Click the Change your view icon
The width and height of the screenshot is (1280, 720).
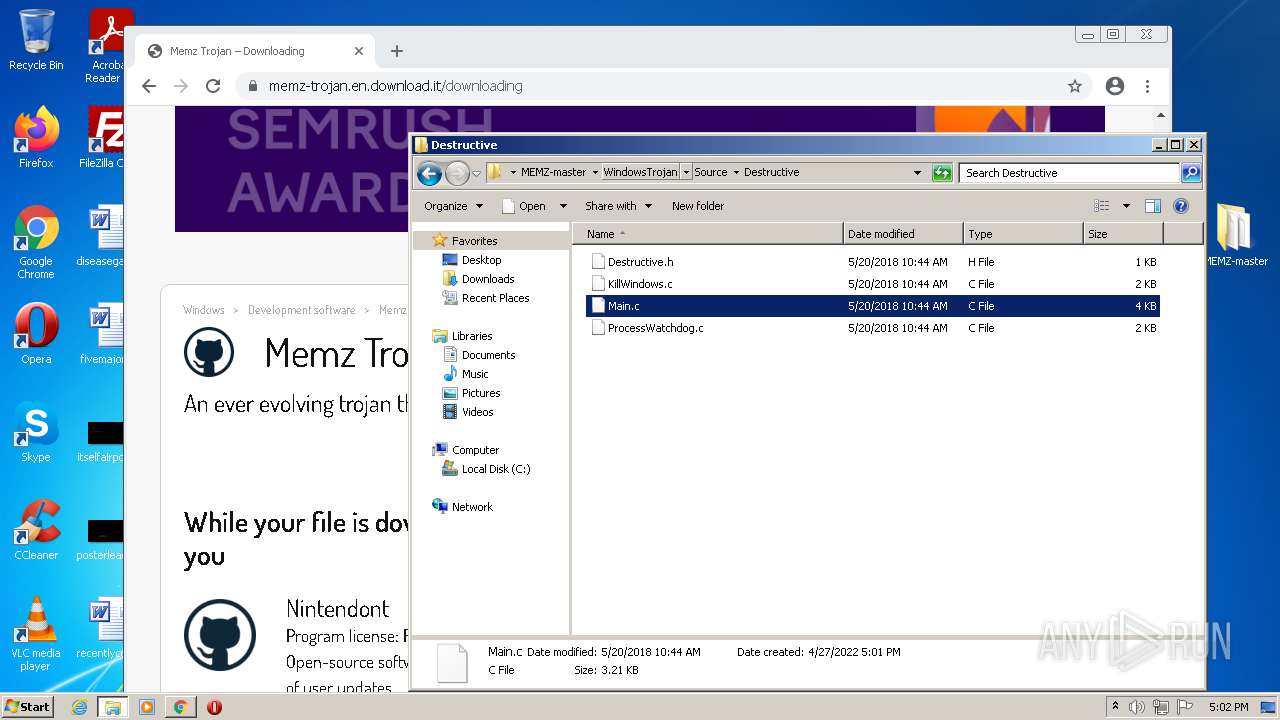1102,206
